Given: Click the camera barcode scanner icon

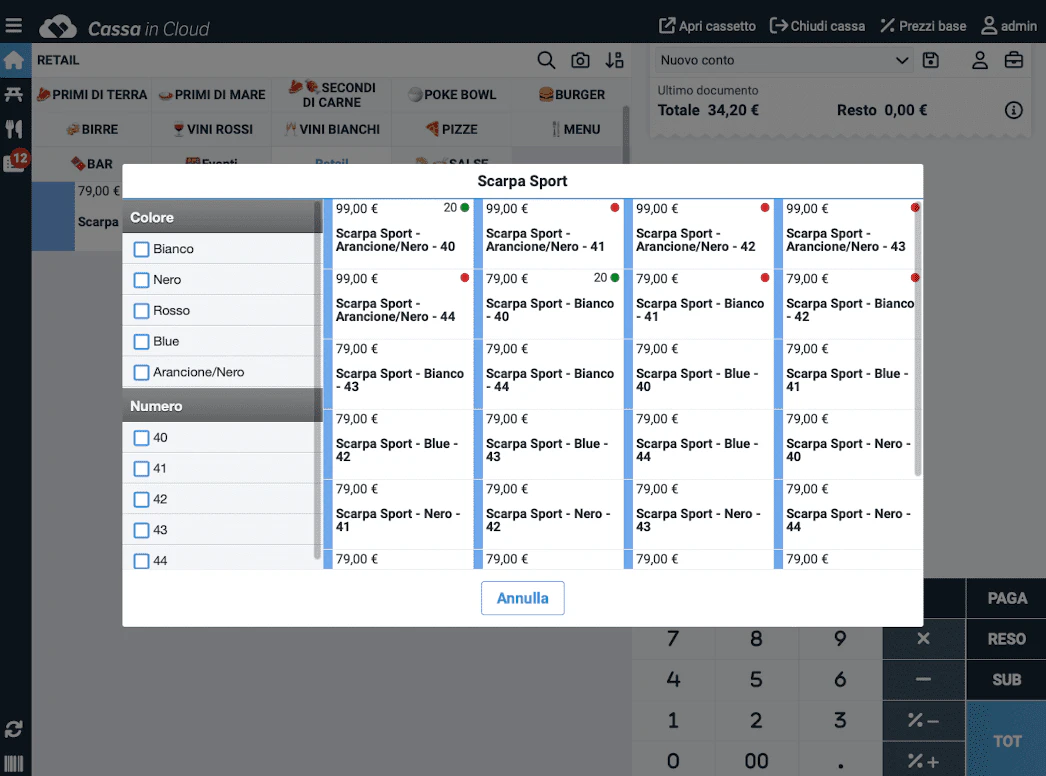Looking at the screenshot, I should click(x=580, y=60).
